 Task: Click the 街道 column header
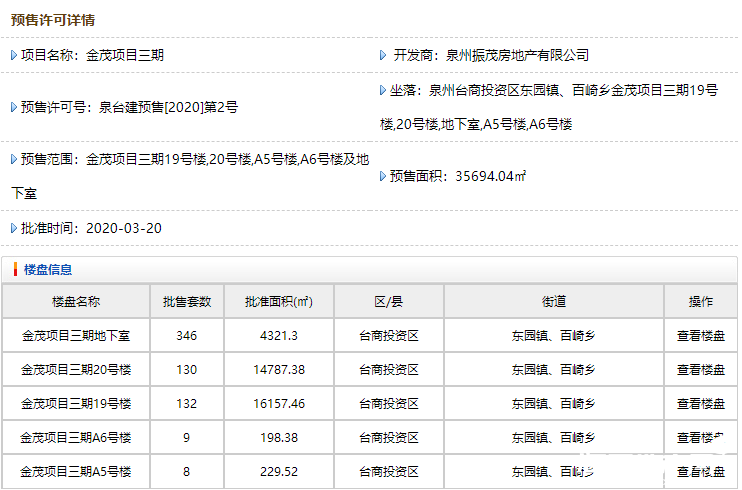point(554,302)
